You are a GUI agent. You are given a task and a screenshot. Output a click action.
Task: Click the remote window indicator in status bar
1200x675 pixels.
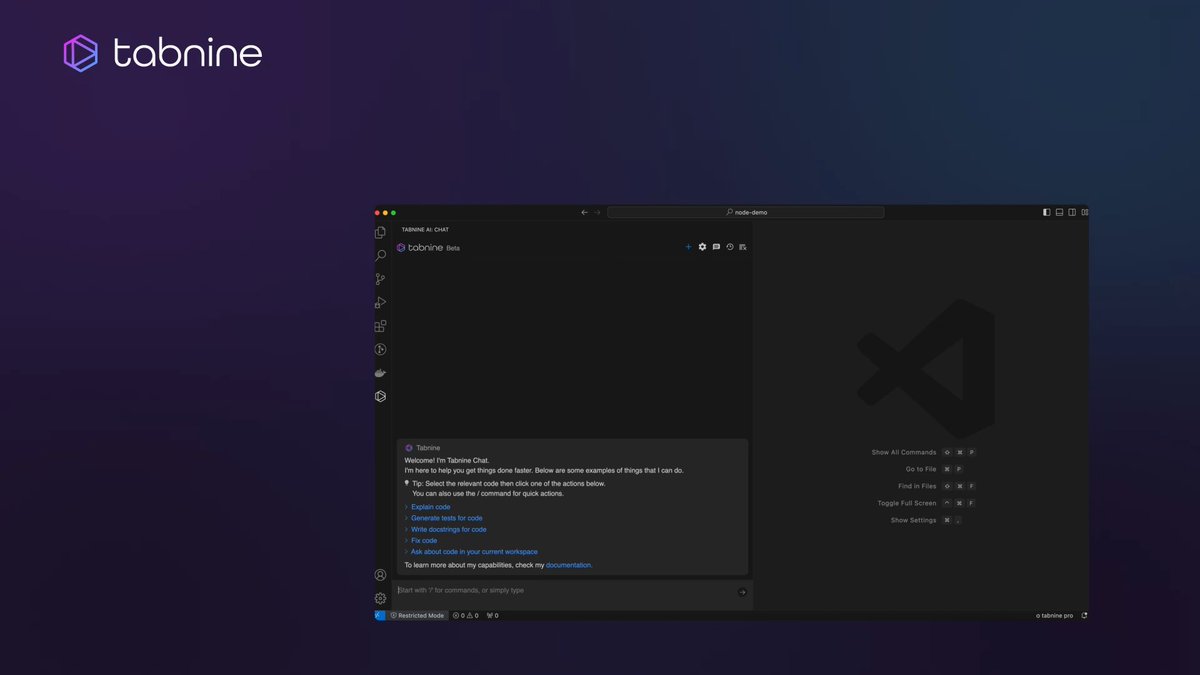point(380,615)
